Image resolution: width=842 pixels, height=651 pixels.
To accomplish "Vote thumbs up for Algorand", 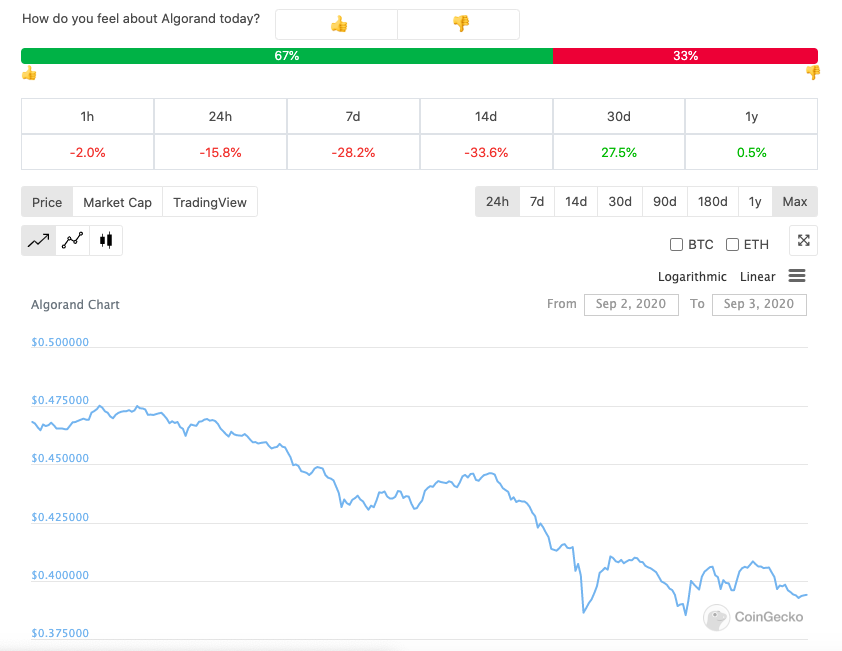I will (337, 24).
